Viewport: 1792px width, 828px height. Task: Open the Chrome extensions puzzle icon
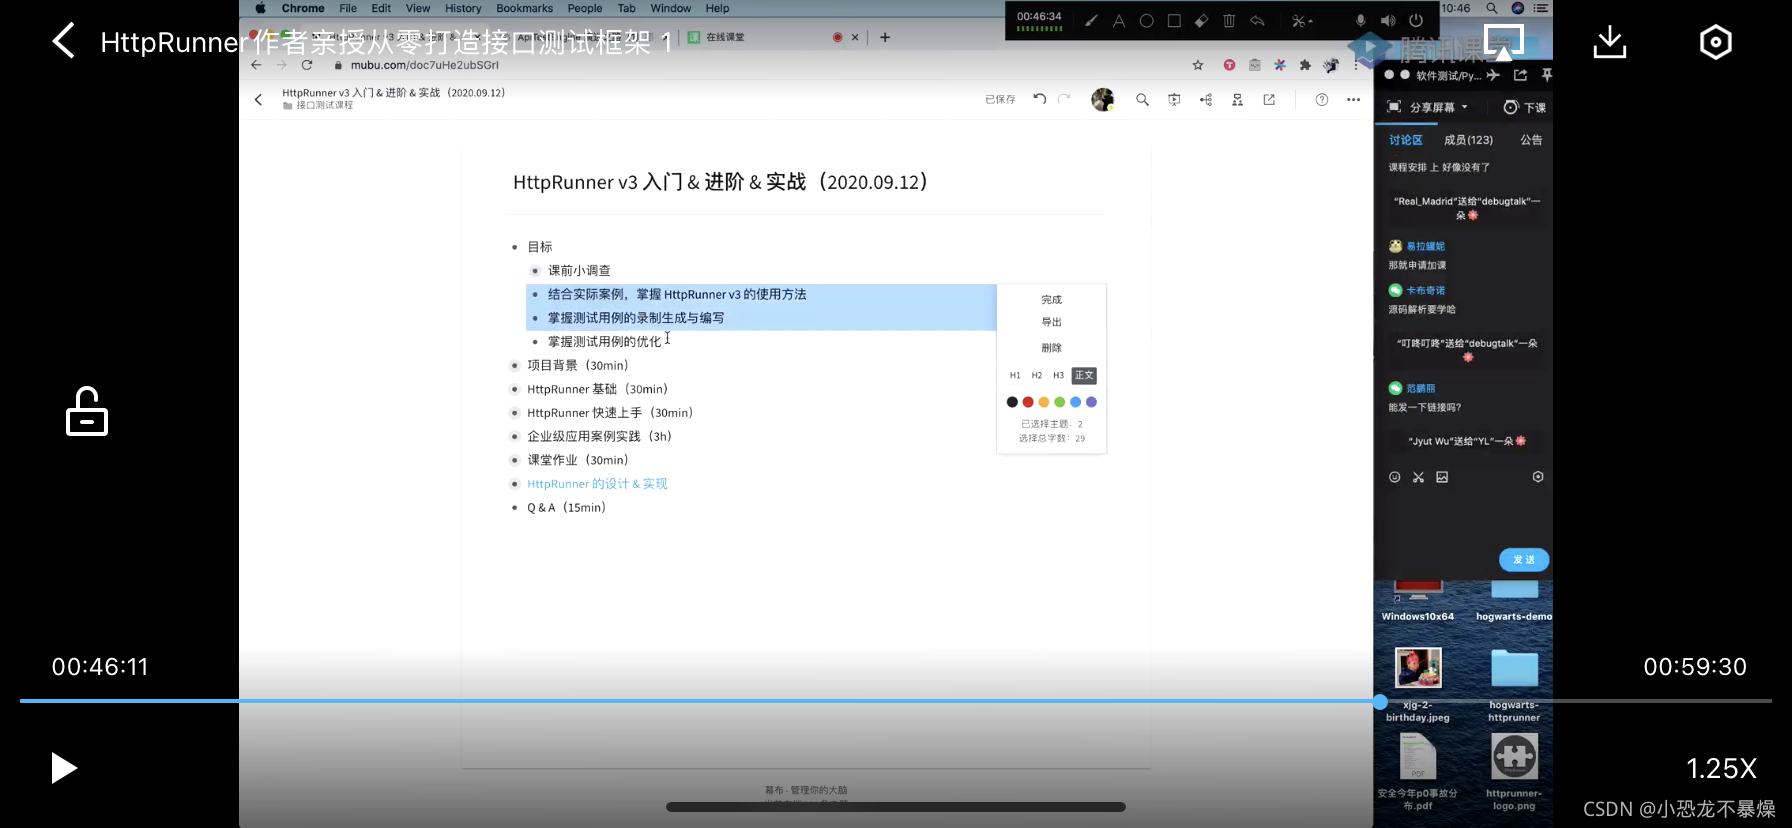tap(1305, 65)
